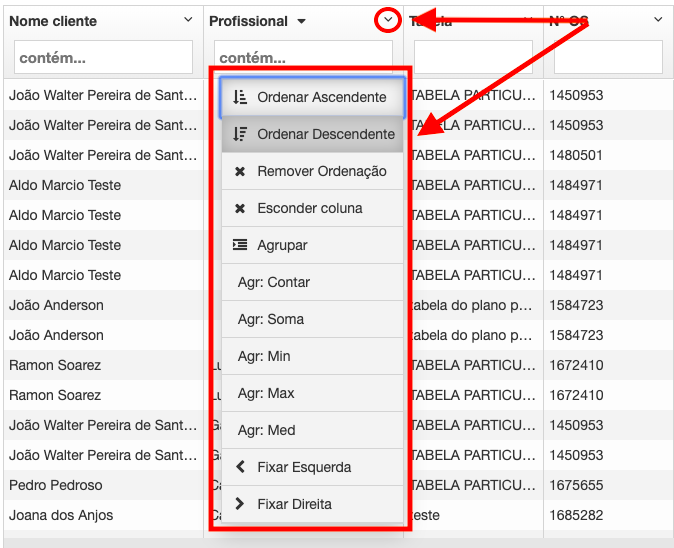Viewport: 674px width, 548px height.
Task: Click the Profissional sort direction arrow
Action: (302, 21)
